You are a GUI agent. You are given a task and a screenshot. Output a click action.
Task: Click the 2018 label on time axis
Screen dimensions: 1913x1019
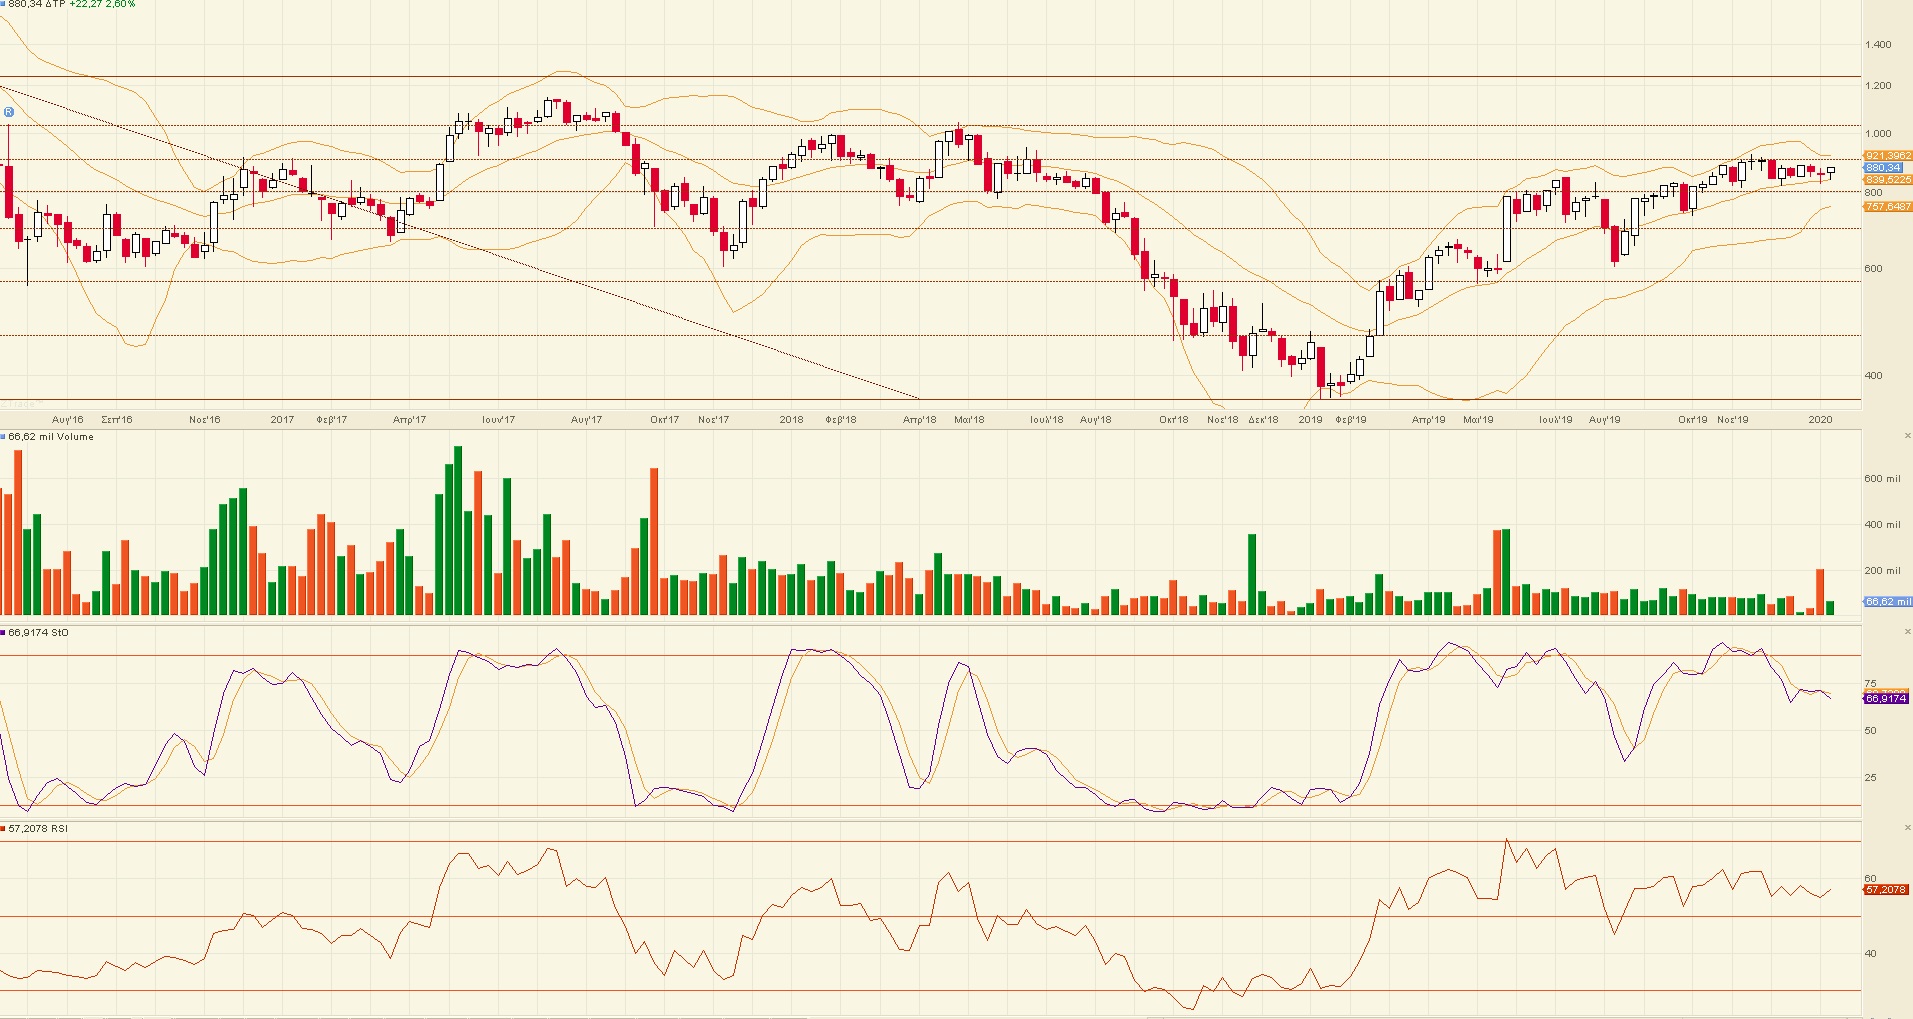(x=791, y=420)
